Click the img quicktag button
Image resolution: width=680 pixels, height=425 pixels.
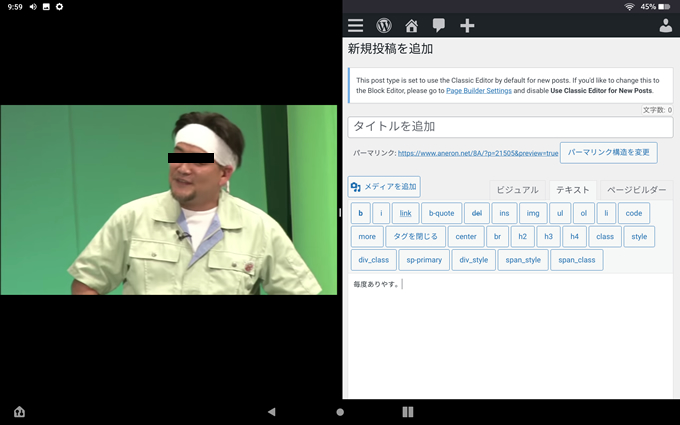(533, 213)
